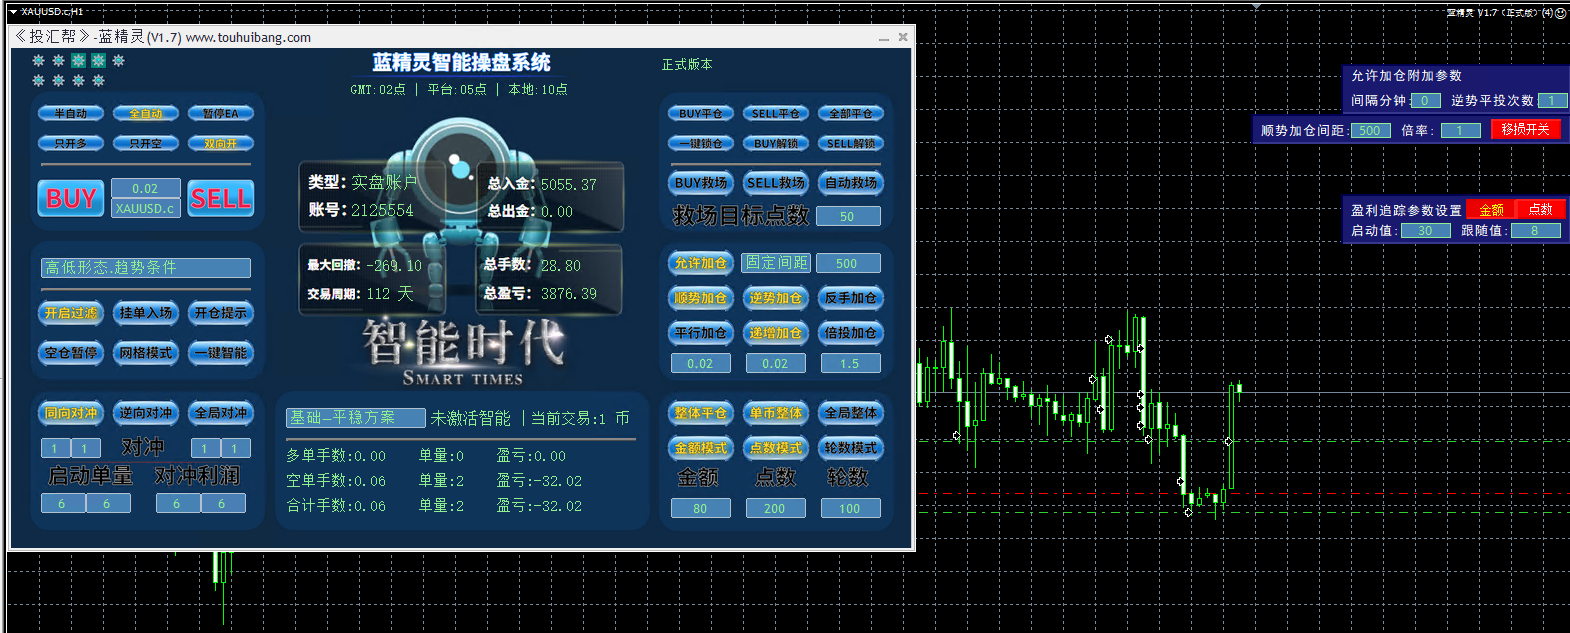The image size is (1570, 633).
Task: Open the 固定间距 spacing type field
Action: pos(776,263)
